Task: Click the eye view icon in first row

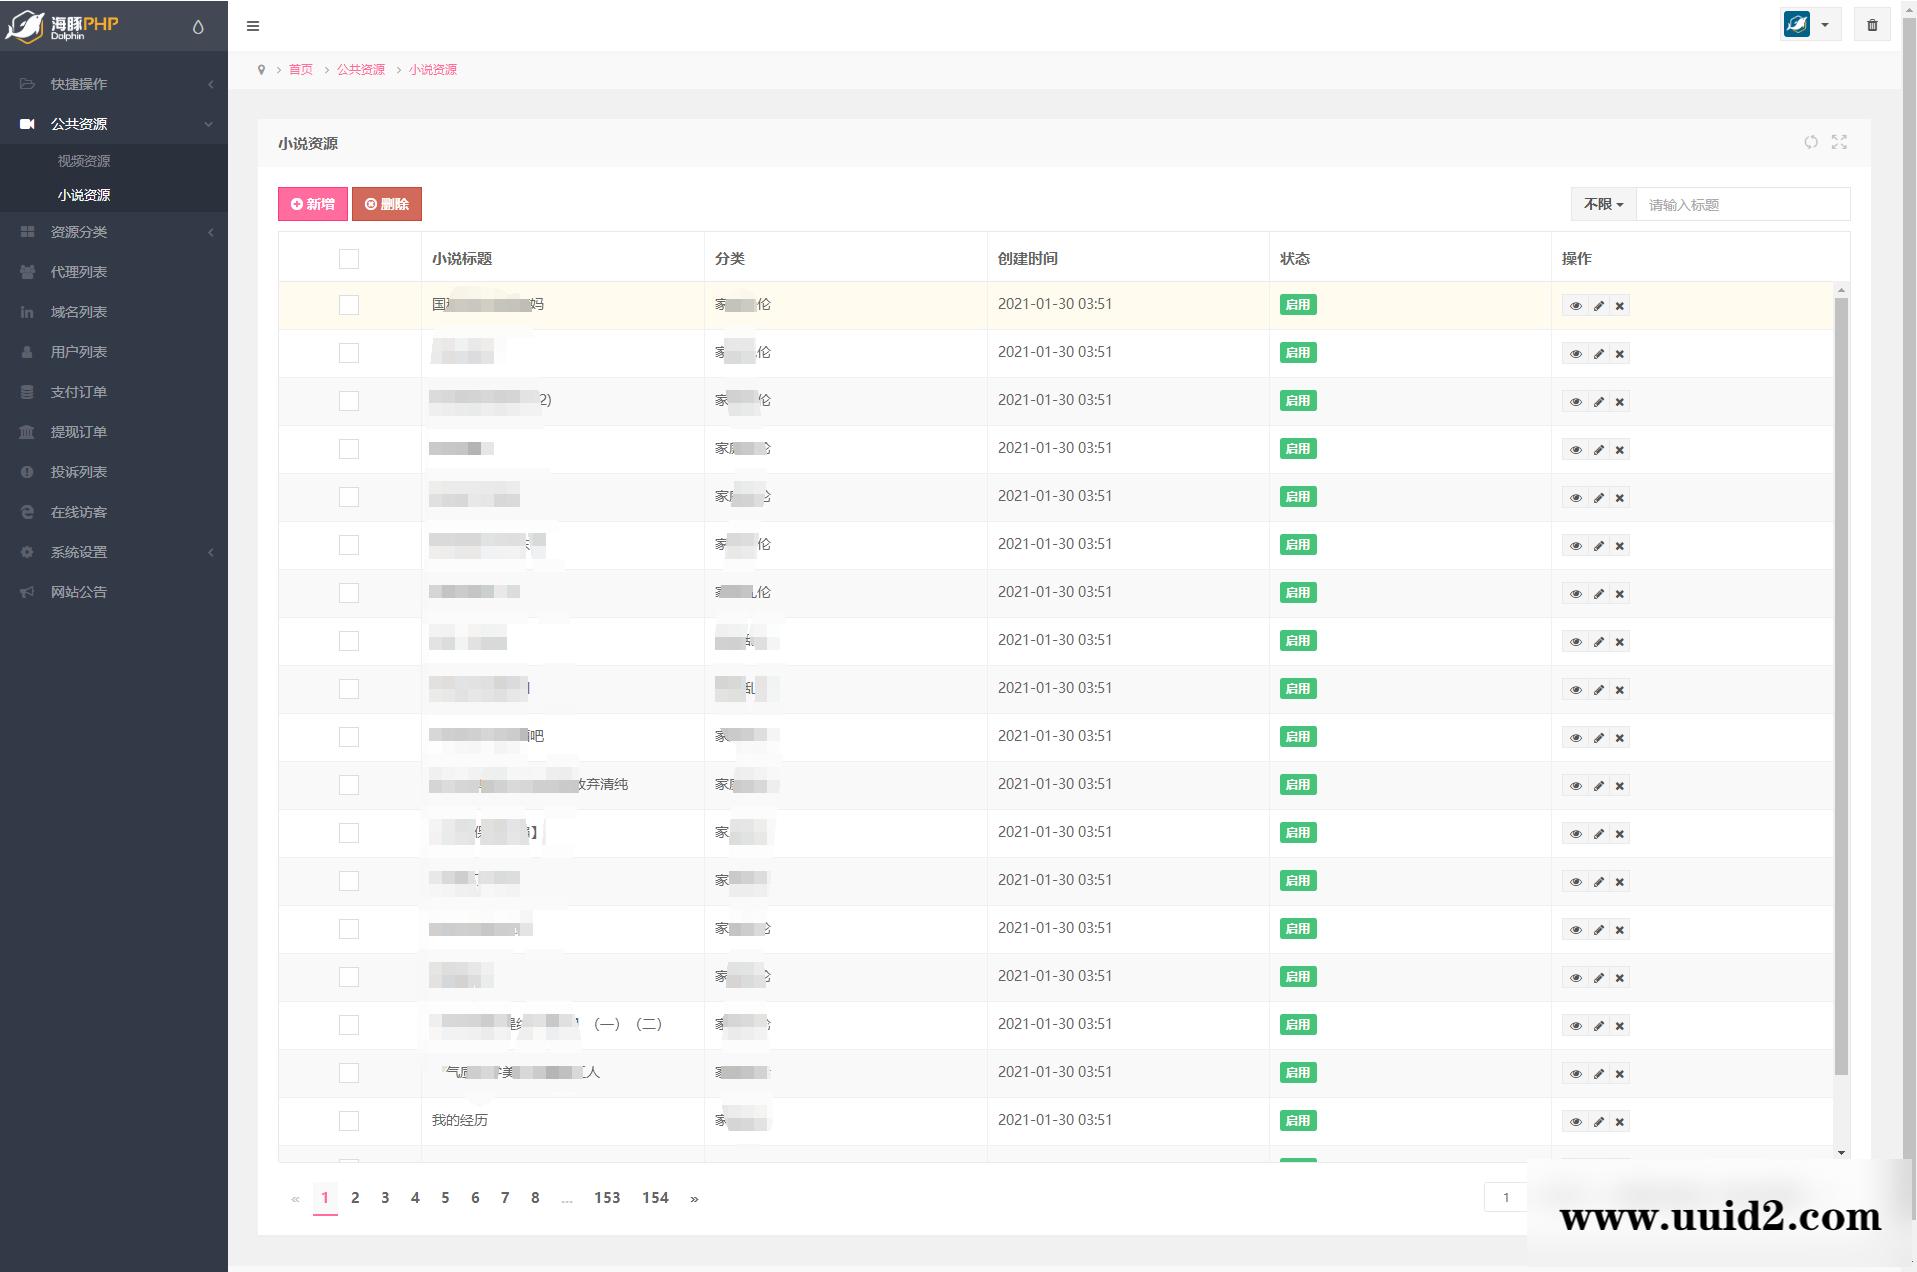Action: (x=1575, y=306)
